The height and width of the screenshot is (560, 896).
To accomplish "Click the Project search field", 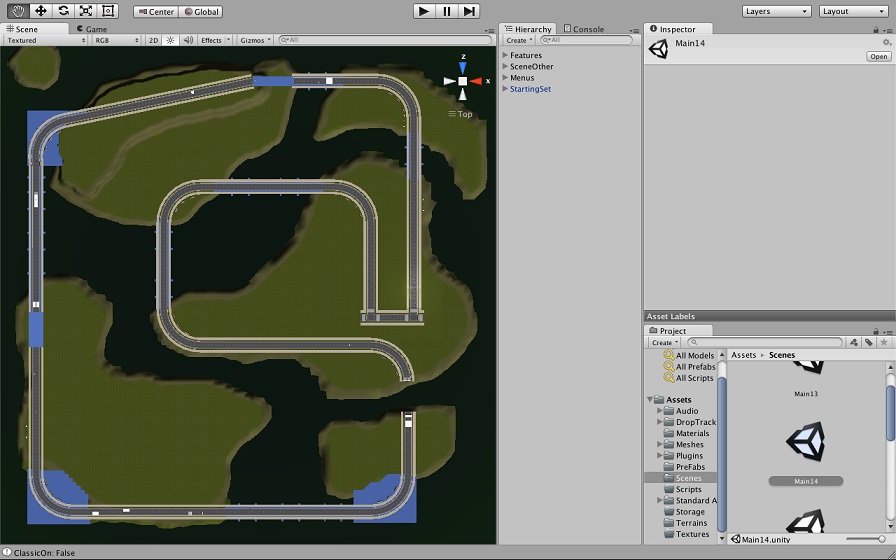I will (765, 342).
